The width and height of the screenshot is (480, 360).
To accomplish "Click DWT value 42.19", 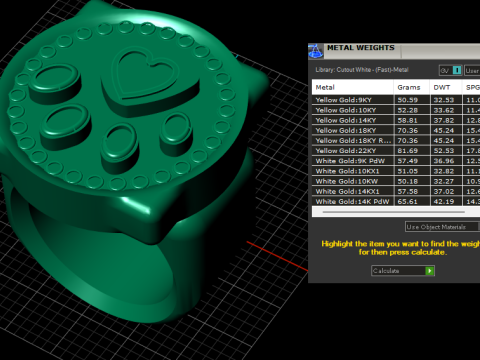I will (444, 201).
